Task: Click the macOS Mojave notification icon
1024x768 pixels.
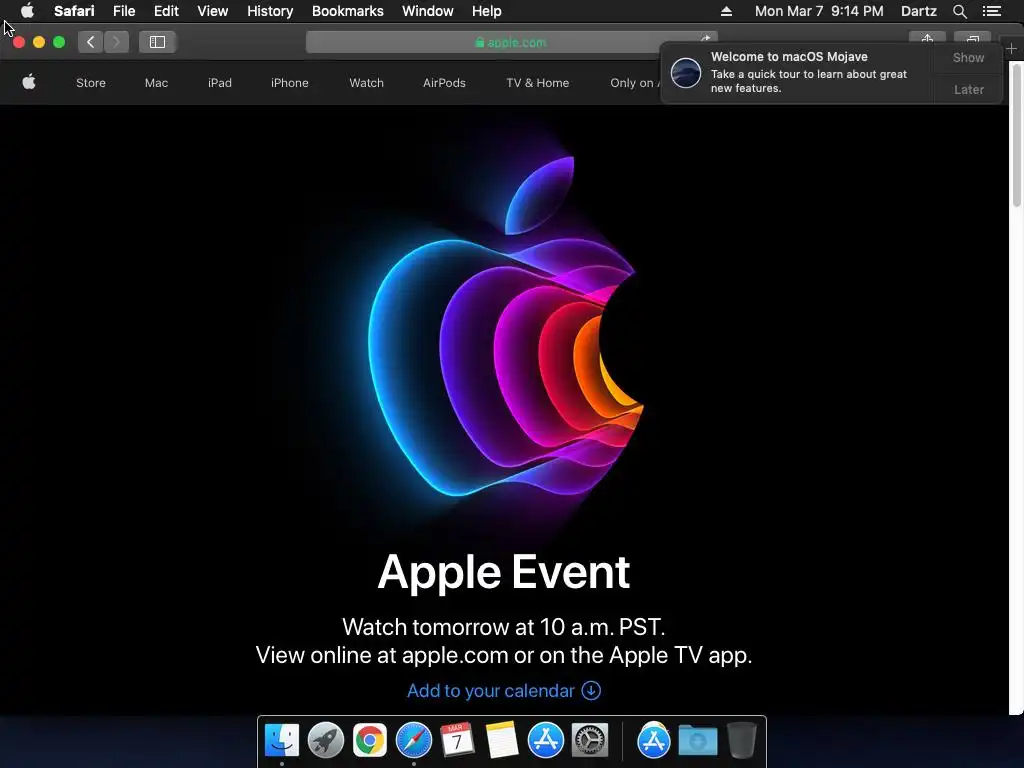Action: [x=686, y=72]
